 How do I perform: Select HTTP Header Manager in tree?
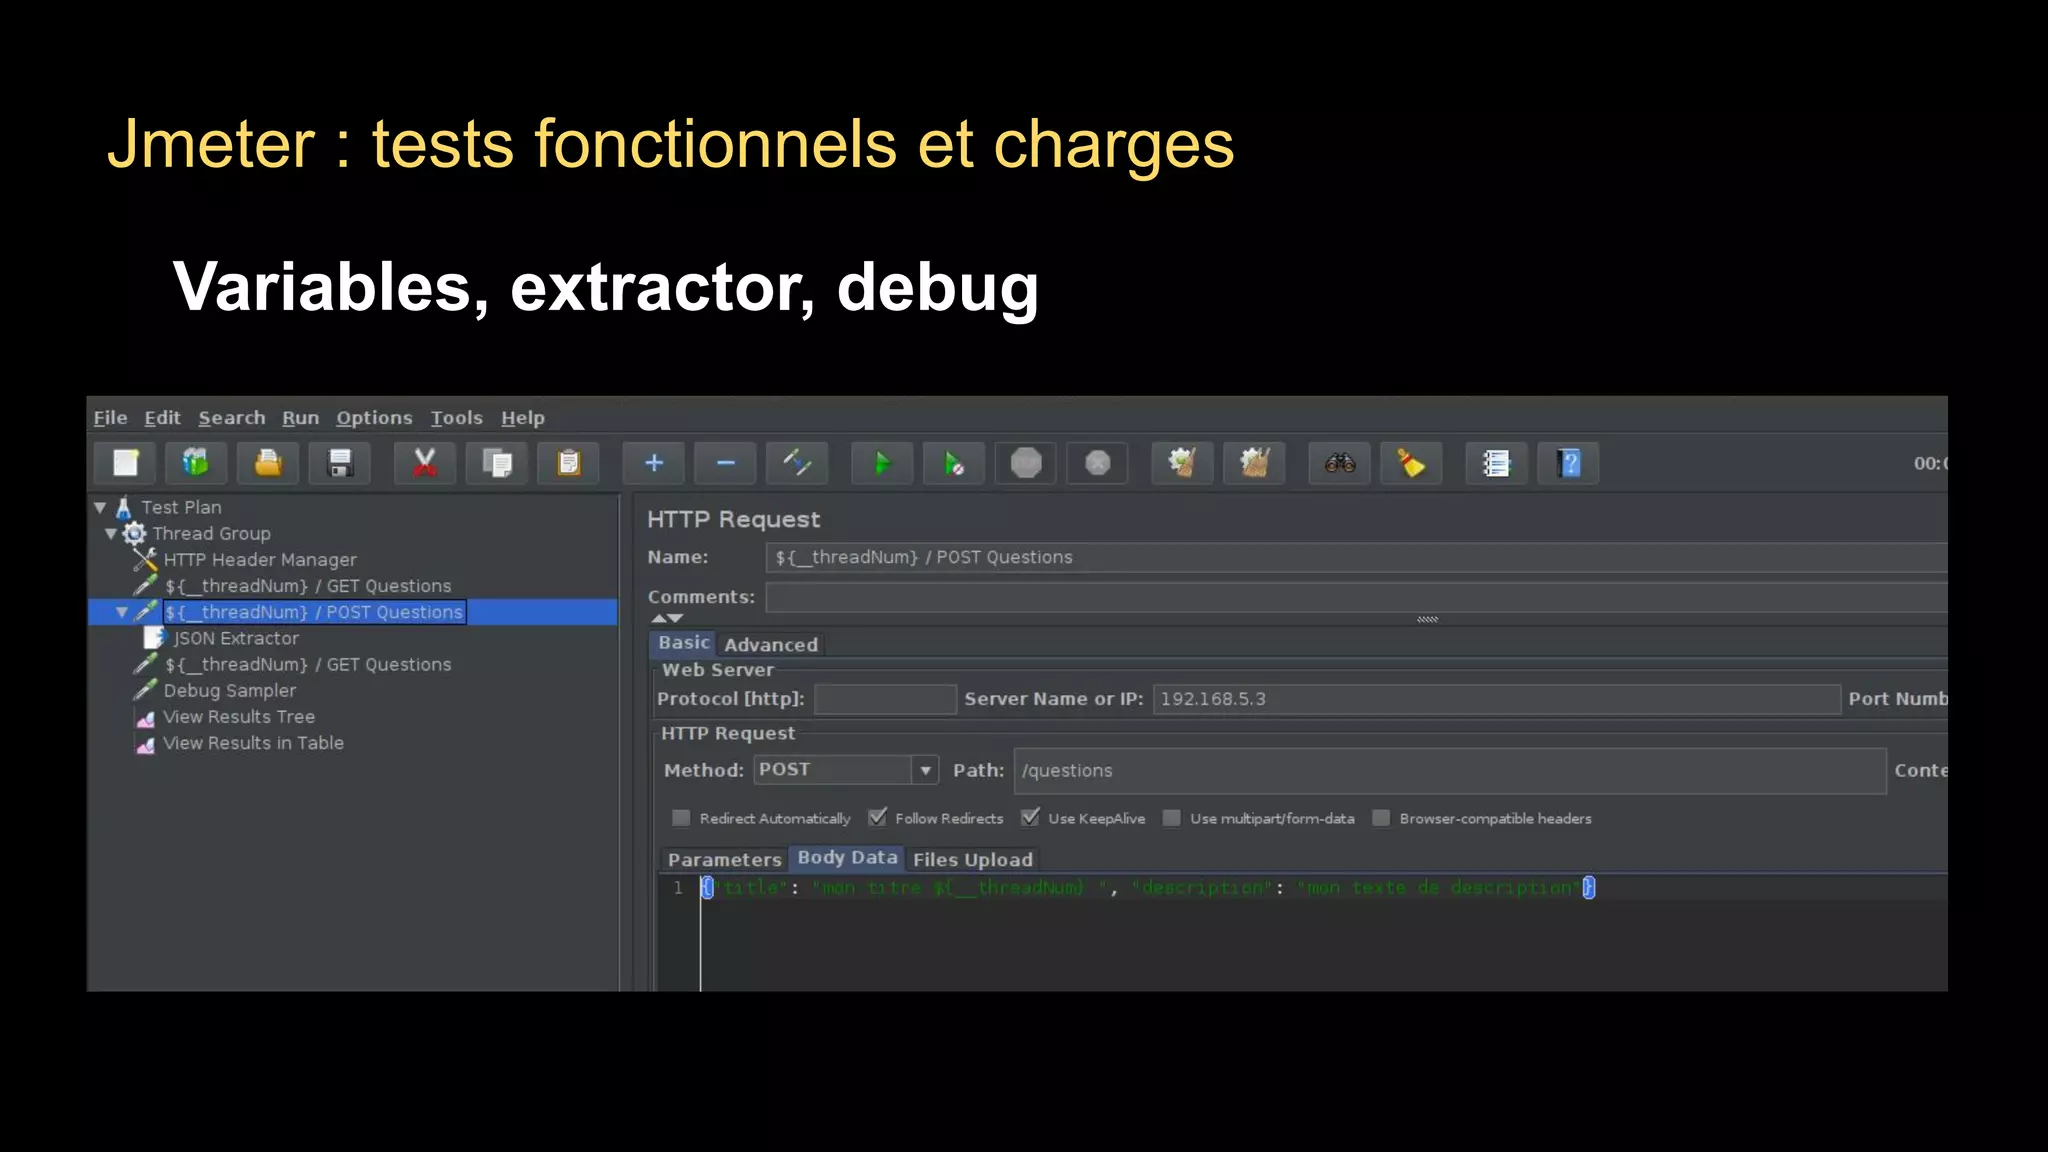coord(260,560)
